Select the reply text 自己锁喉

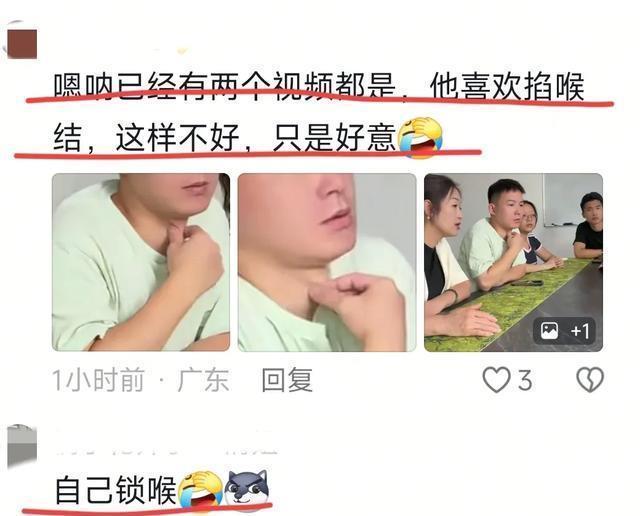click(116, 489)
